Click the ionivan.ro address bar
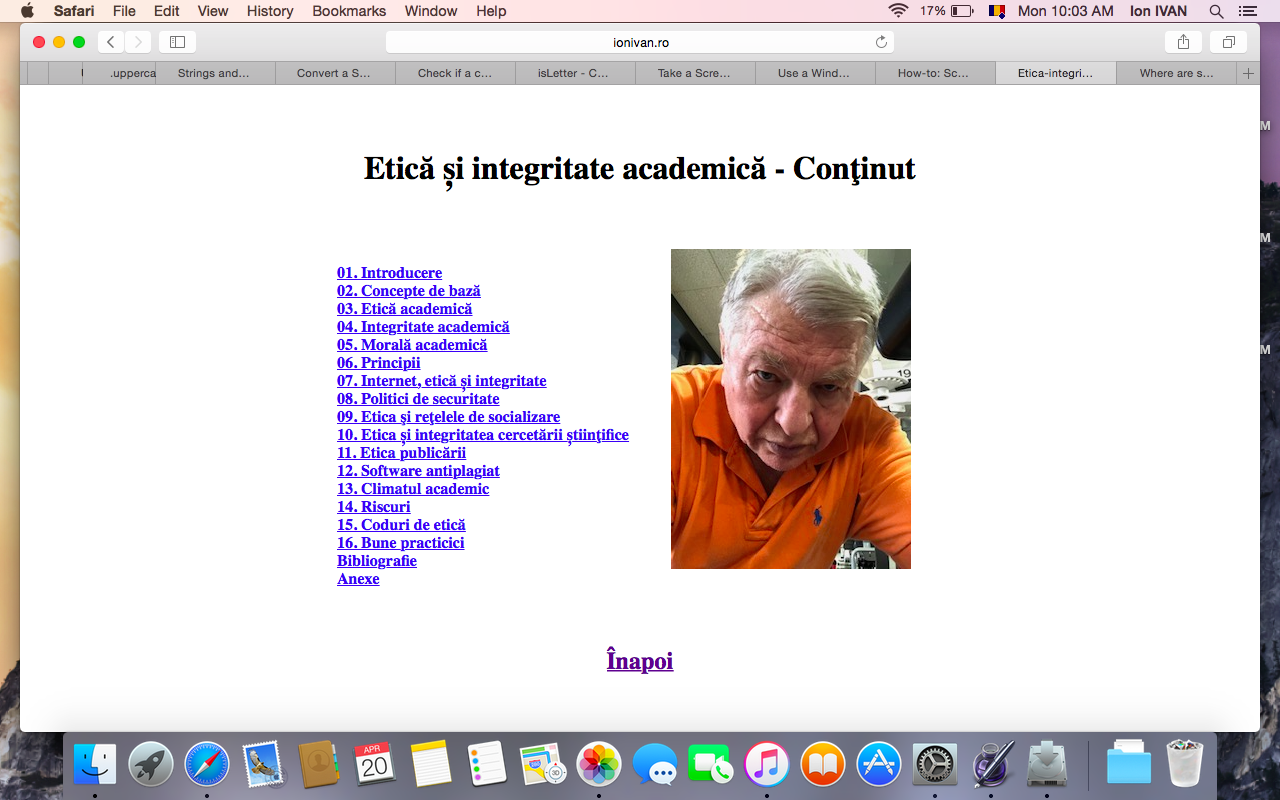 [640, 42]
